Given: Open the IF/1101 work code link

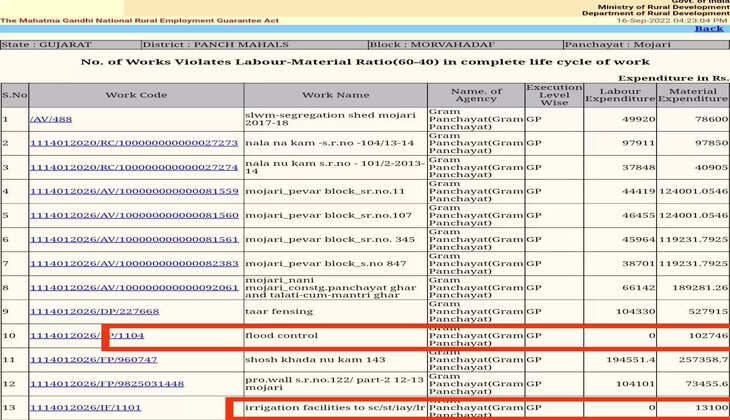Looking at the screenshot, I should click(x=85, y=408).
